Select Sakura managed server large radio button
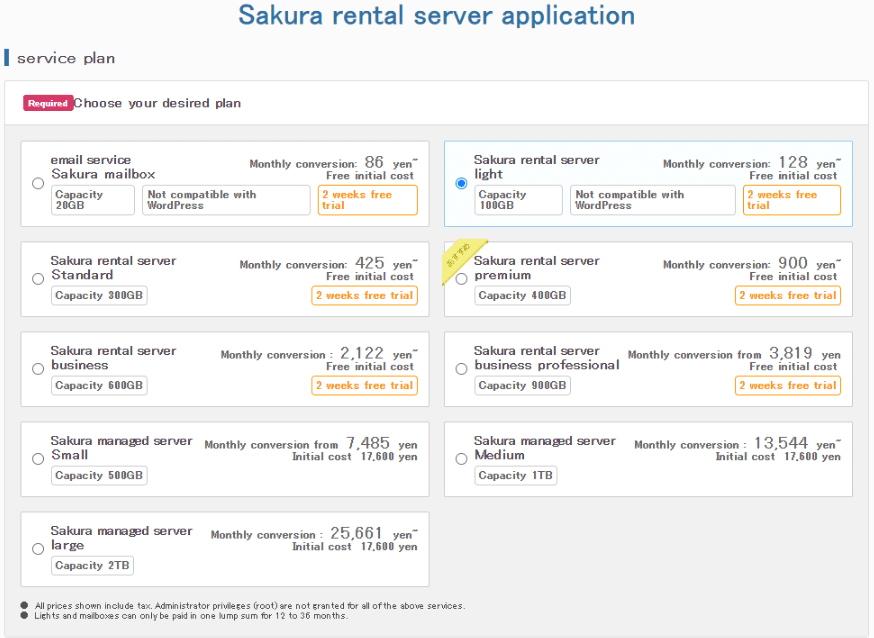The height and width of the screenshot is (638, 874). [38, 549]
